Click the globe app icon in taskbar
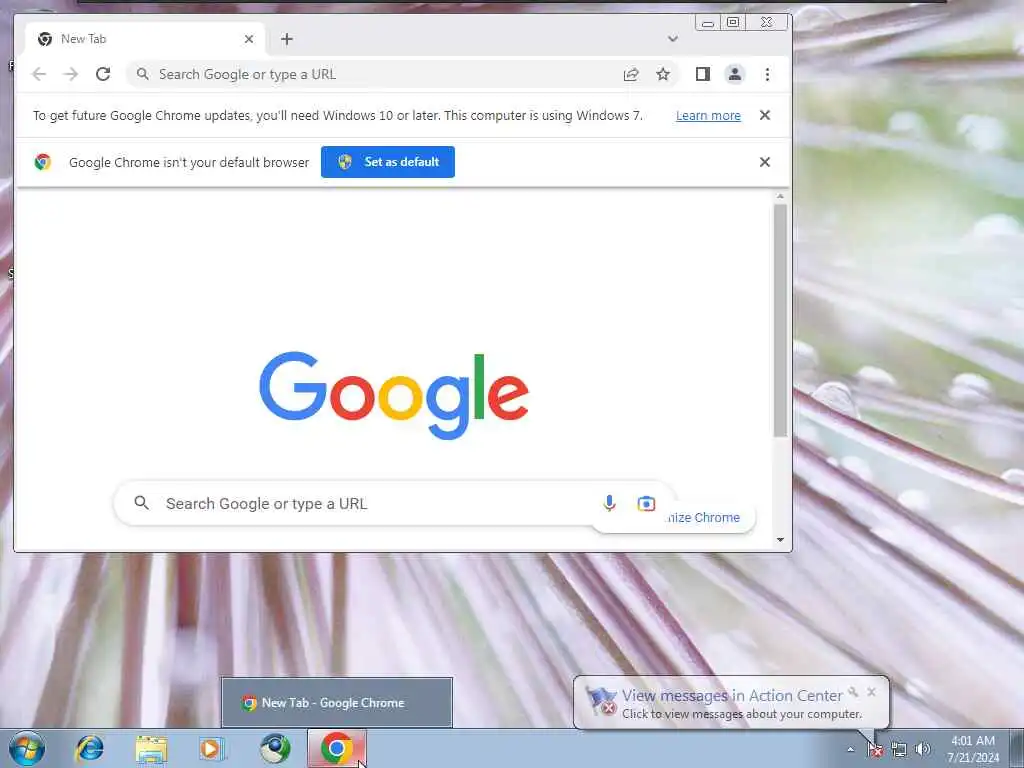The height and width of the screenshot is (768, 1024). point(275,748)
